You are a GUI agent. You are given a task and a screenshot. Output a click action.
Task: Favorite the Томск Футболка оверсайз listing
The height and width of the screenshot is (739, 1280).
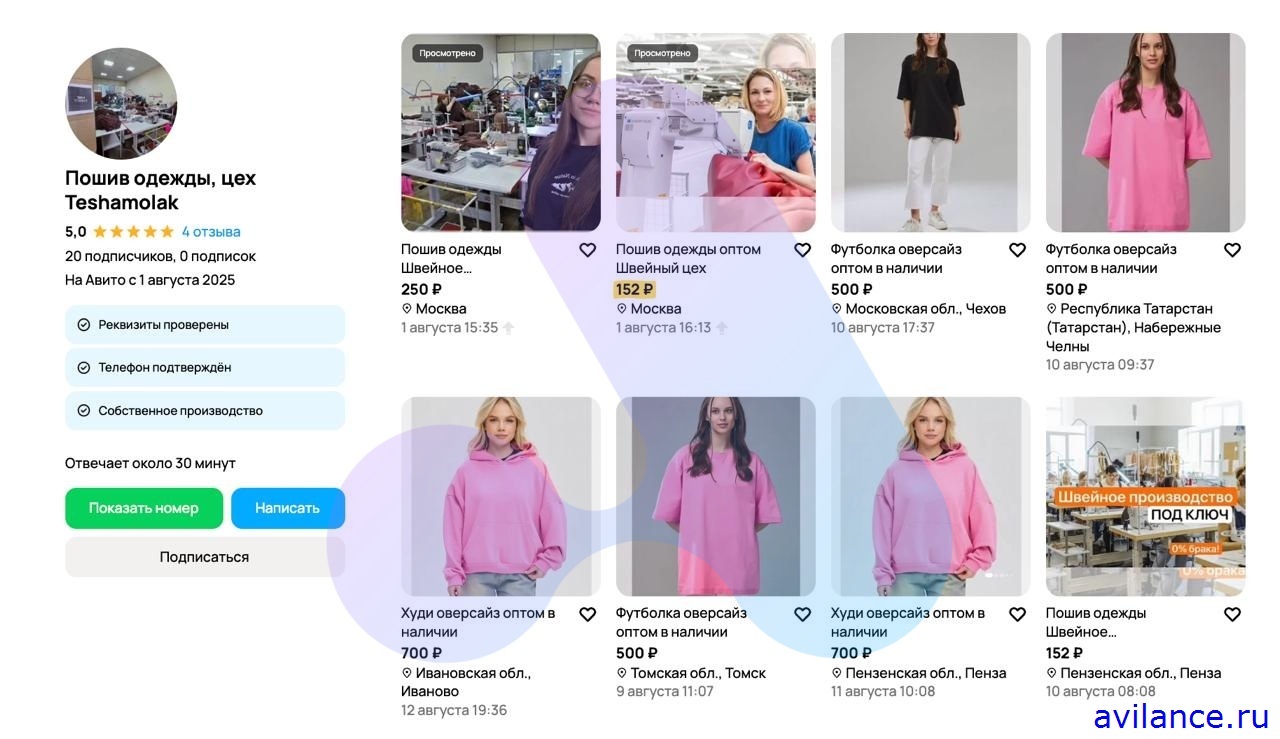tap(802, 614)
